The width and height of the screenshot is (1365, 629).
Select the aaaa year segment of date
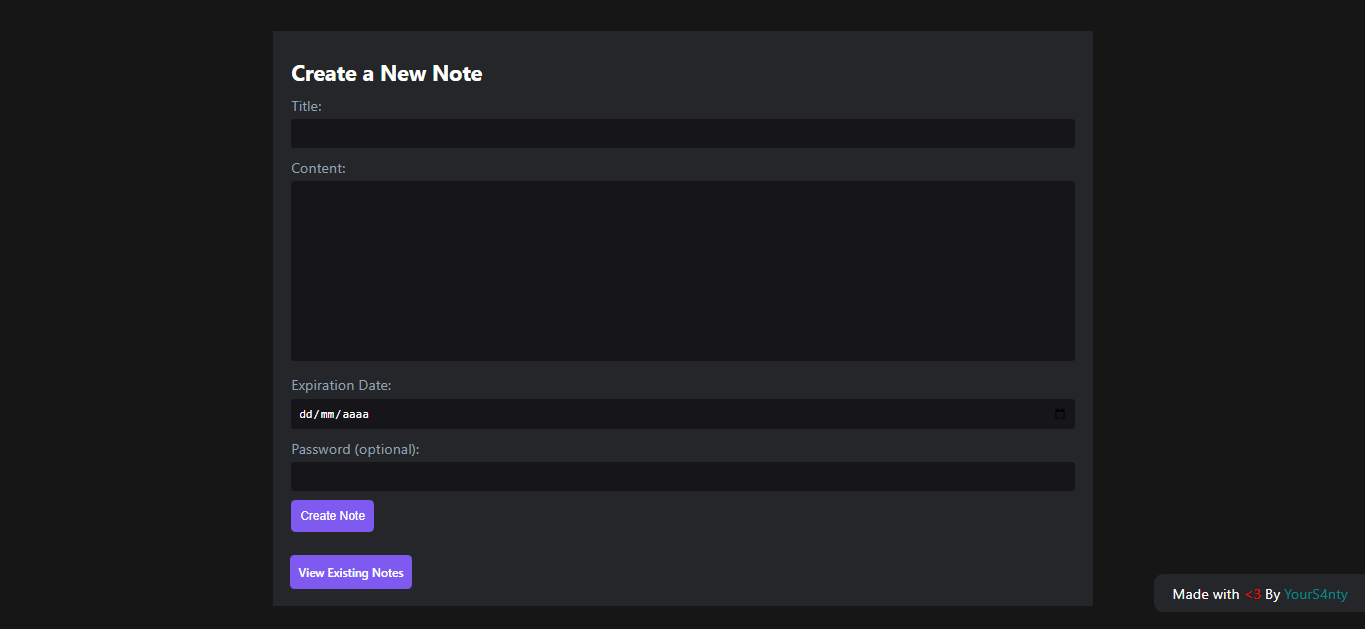click(x=356, y=414)
